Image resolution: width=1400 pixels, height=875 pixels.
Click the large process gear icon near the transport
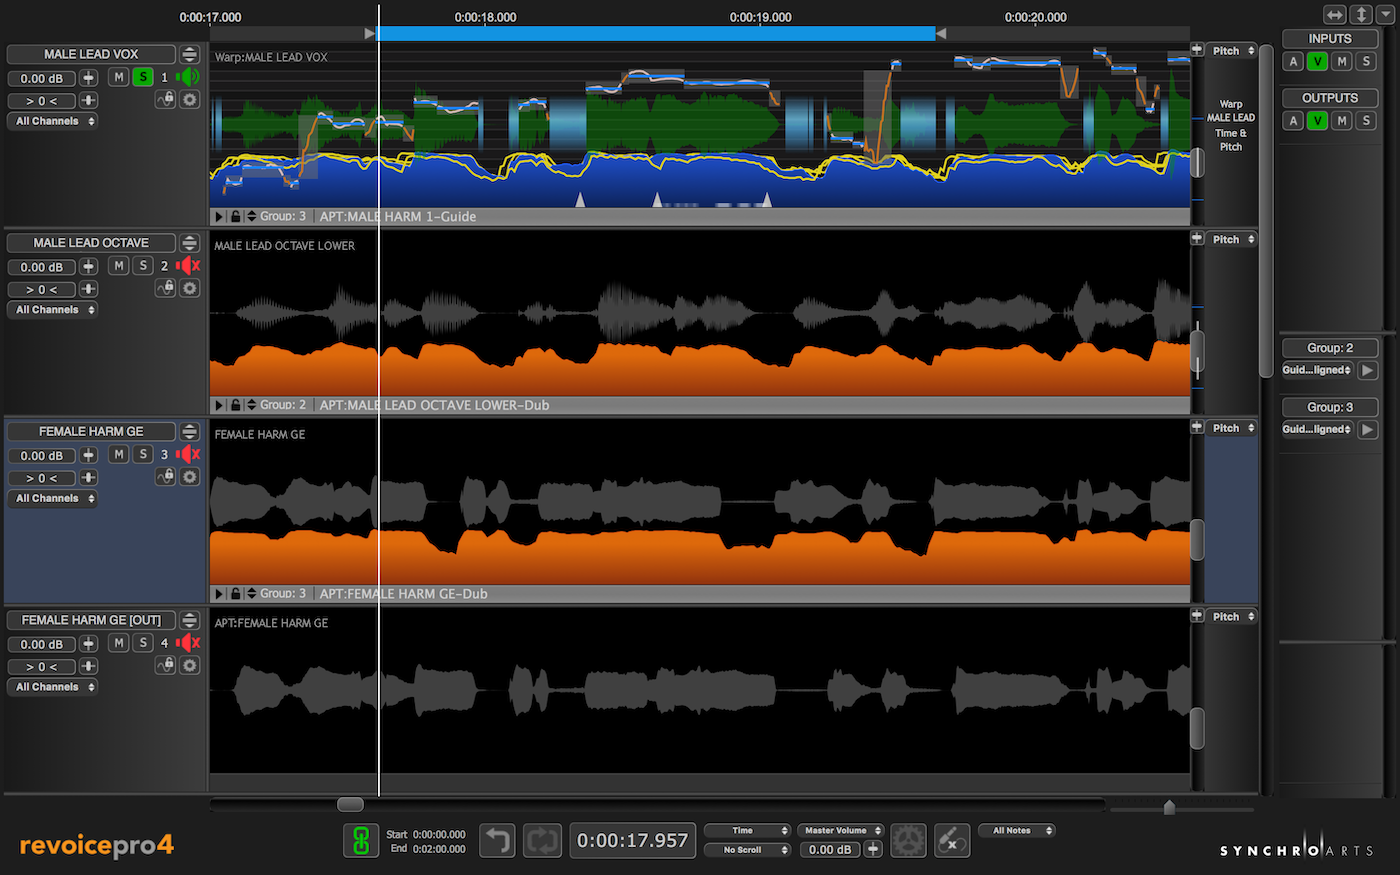click(x=908, y=841)
